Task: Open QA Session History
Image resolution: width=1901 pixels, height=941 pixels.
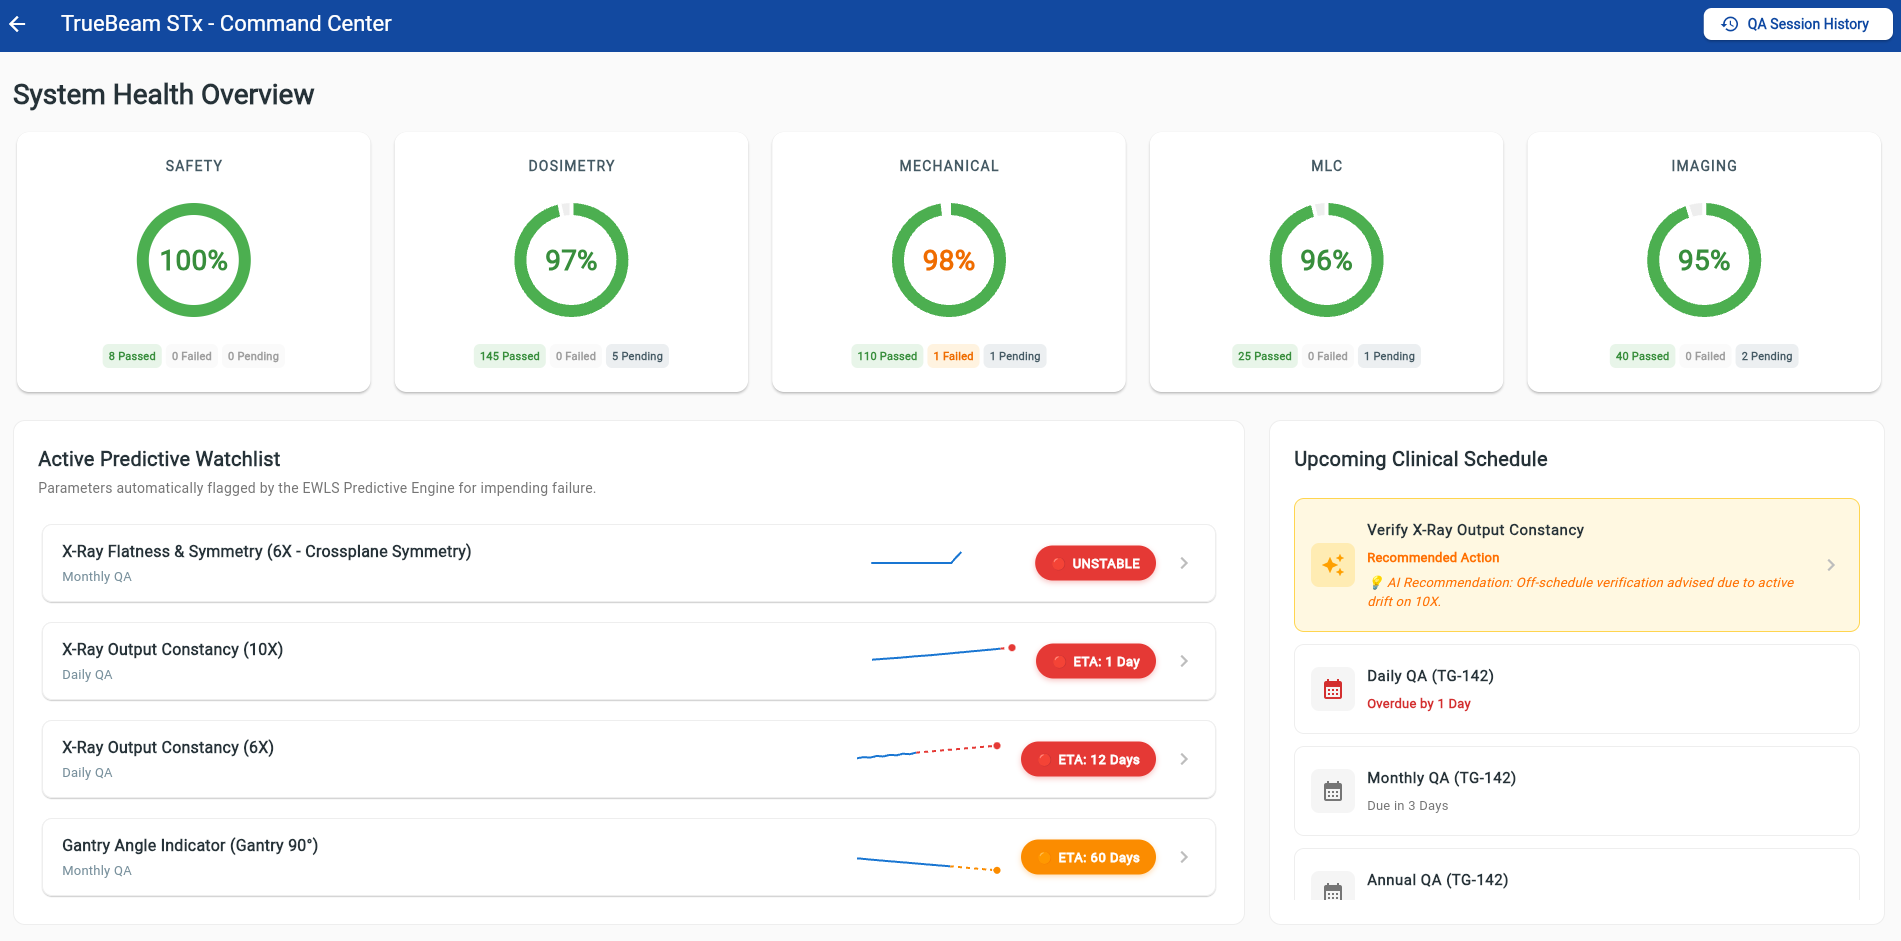Action: [x=1797, y=24]
